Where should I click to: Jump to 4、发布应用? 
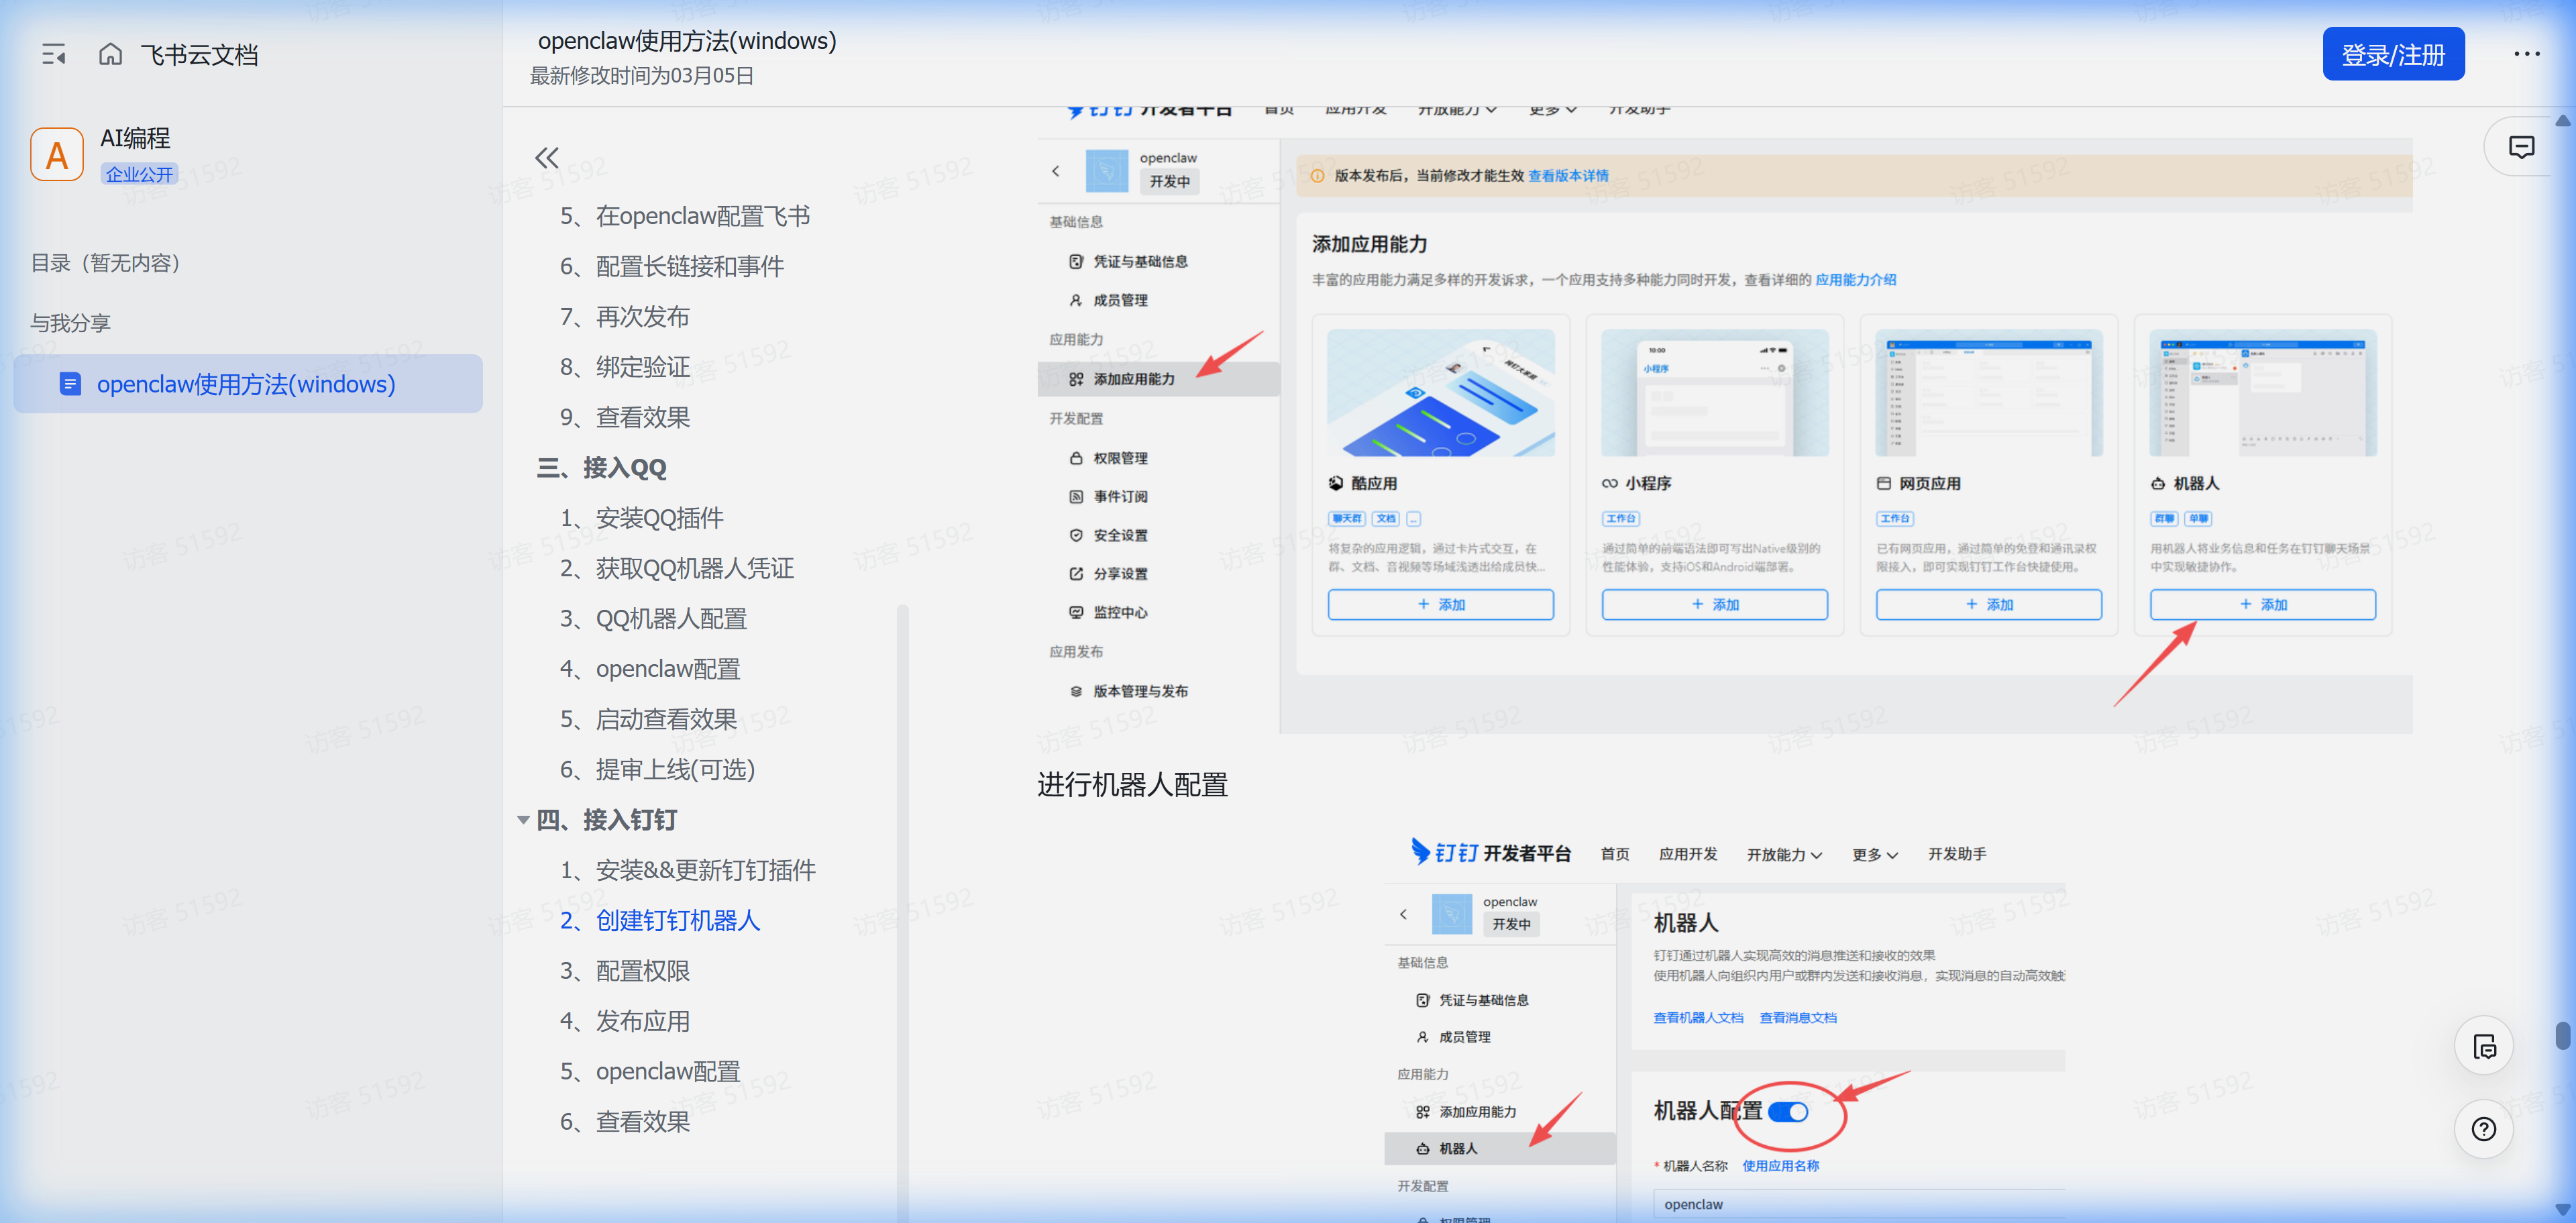click(x=625, y=1021)
